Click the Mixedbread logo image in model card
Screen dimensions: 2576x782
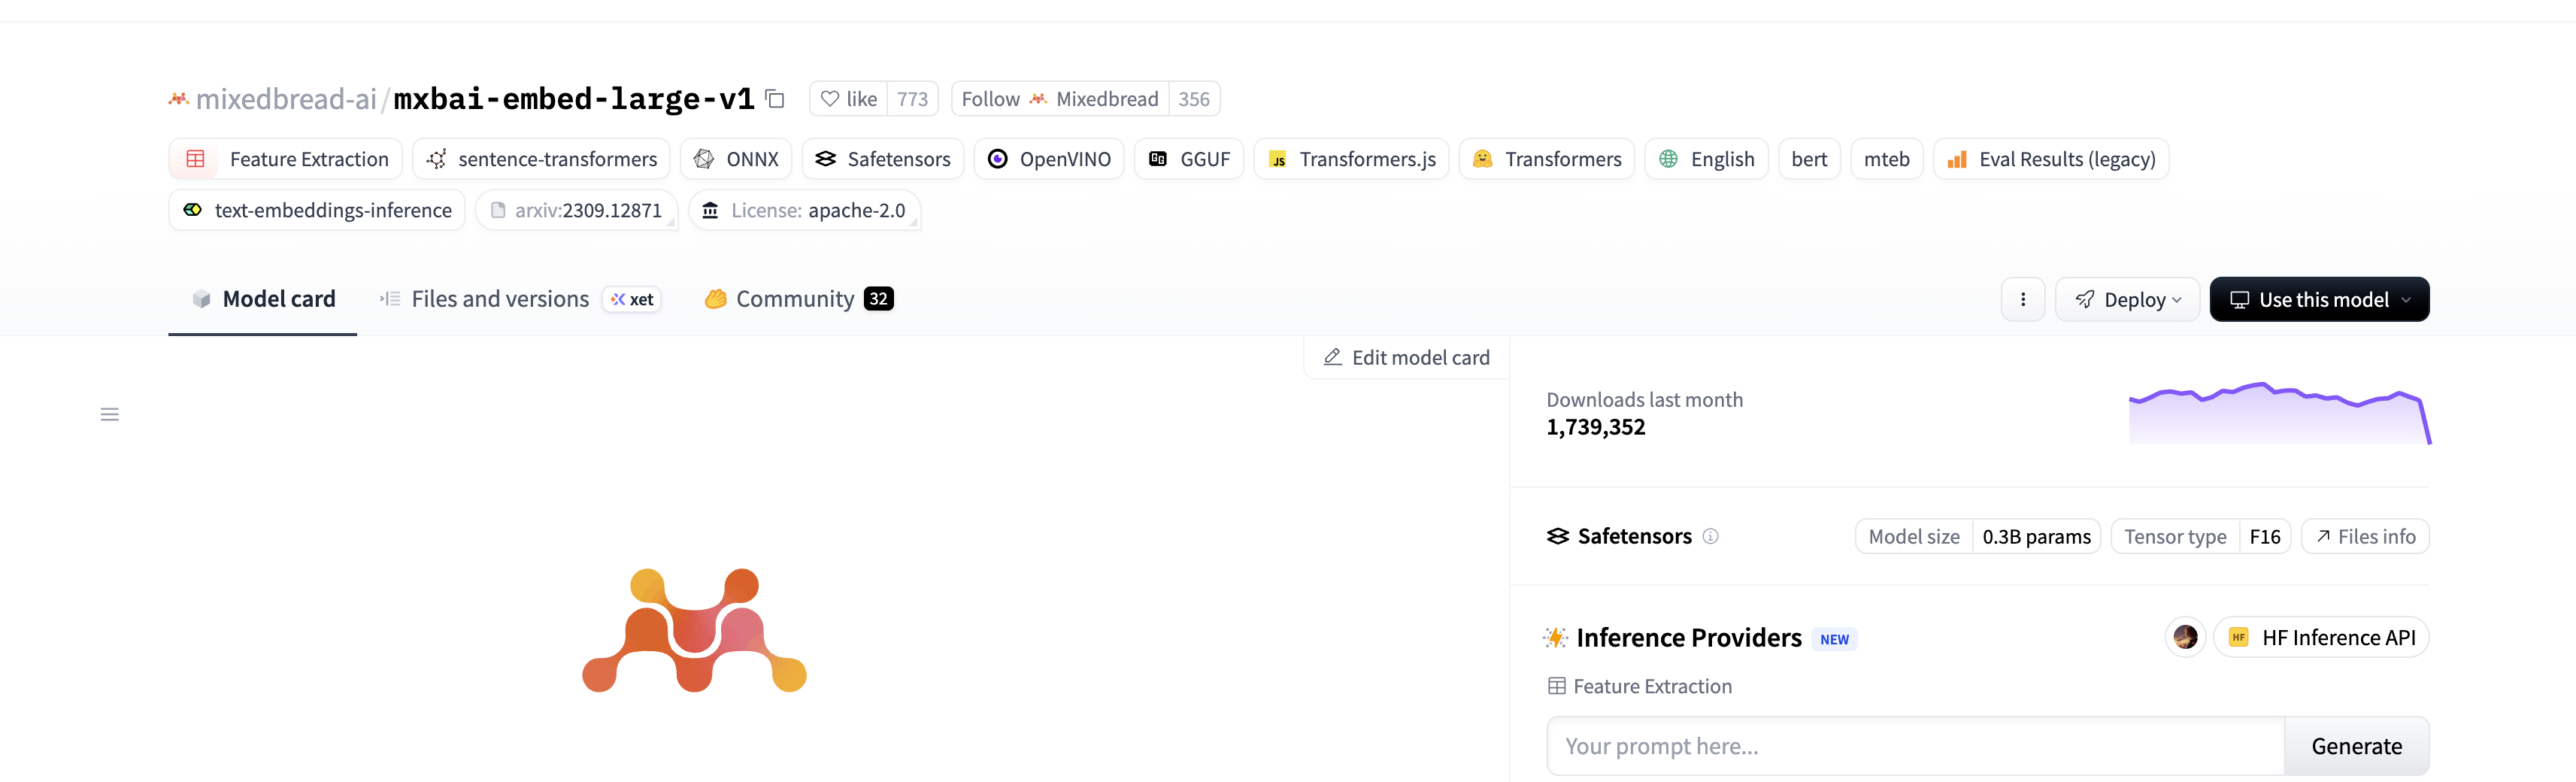694,630
